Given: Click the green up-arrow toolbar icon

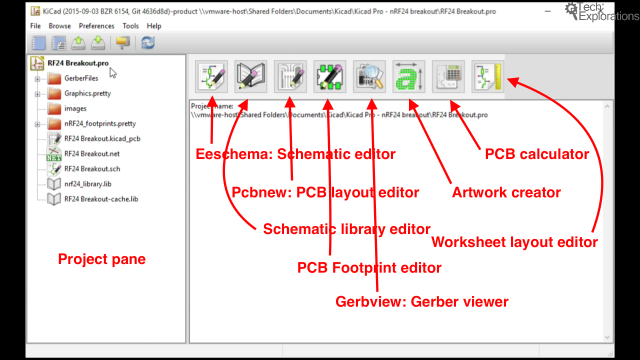Looking at the screenshot, I should click(x=78, y=43).
